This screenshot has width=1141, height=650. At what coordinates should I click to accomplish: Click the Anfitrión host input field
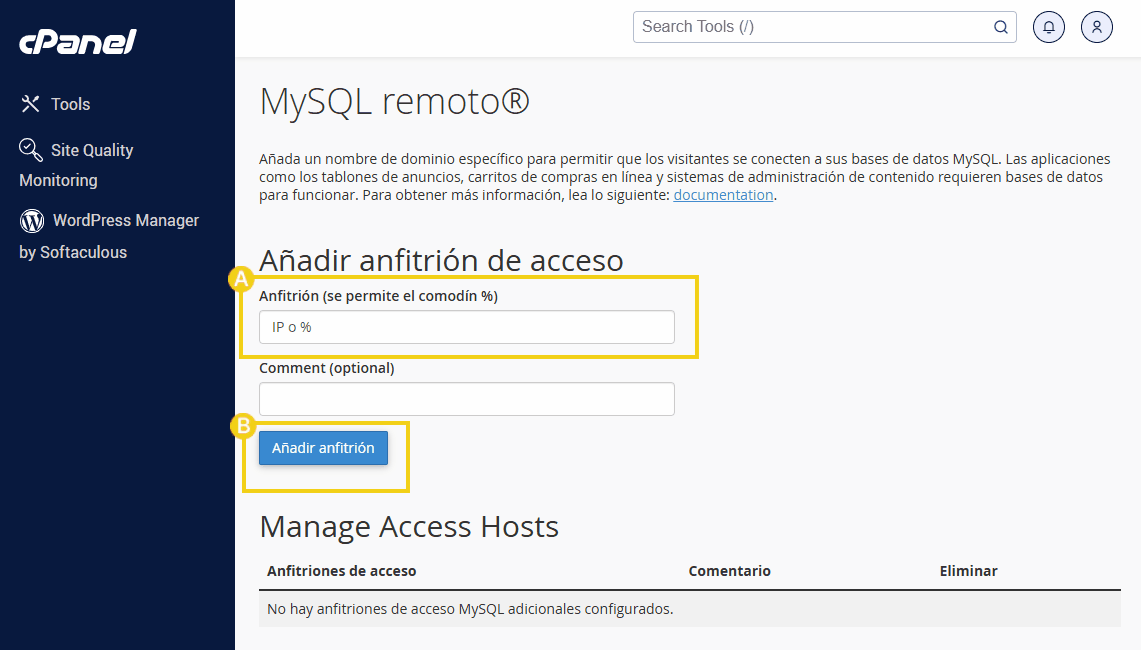[466, 327]
